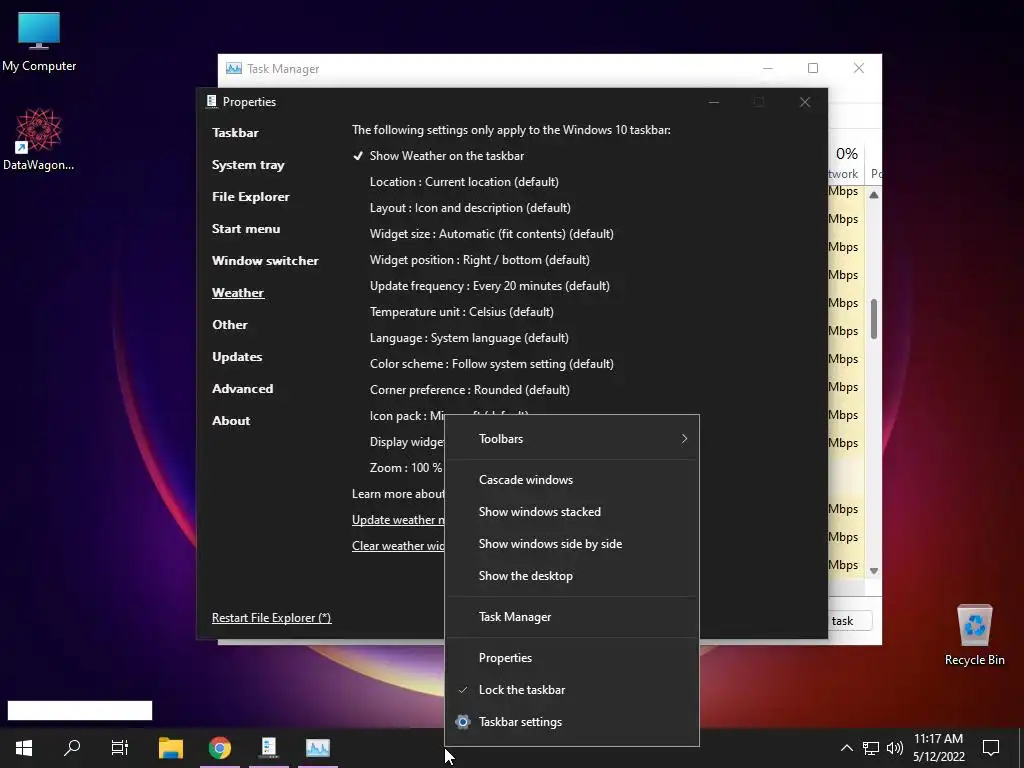Switch to Task Manager taskbar icon
Image resolution: width=1024 pixels, height=768 pixels.
[x=318, y=748]
